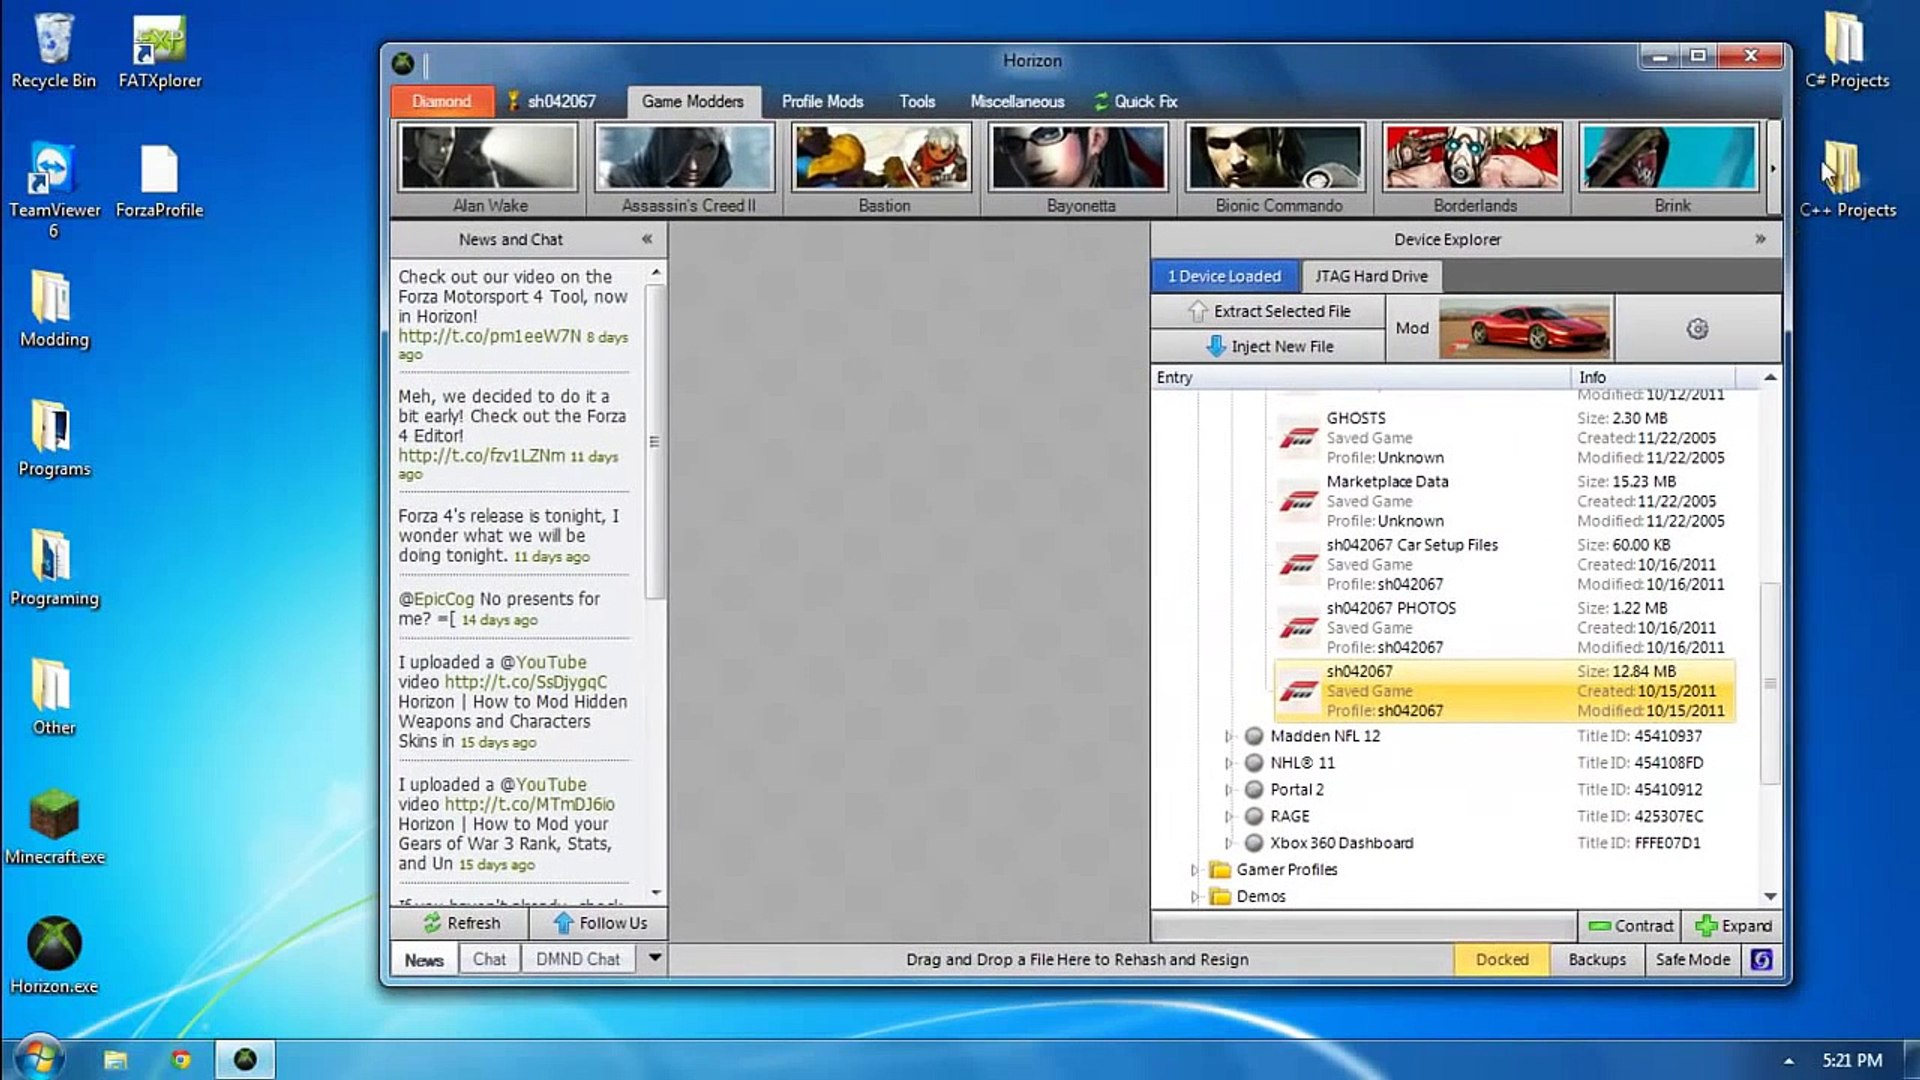
Task: Toggle Safe Mode in status bar
Action: tap(1692, 959)
